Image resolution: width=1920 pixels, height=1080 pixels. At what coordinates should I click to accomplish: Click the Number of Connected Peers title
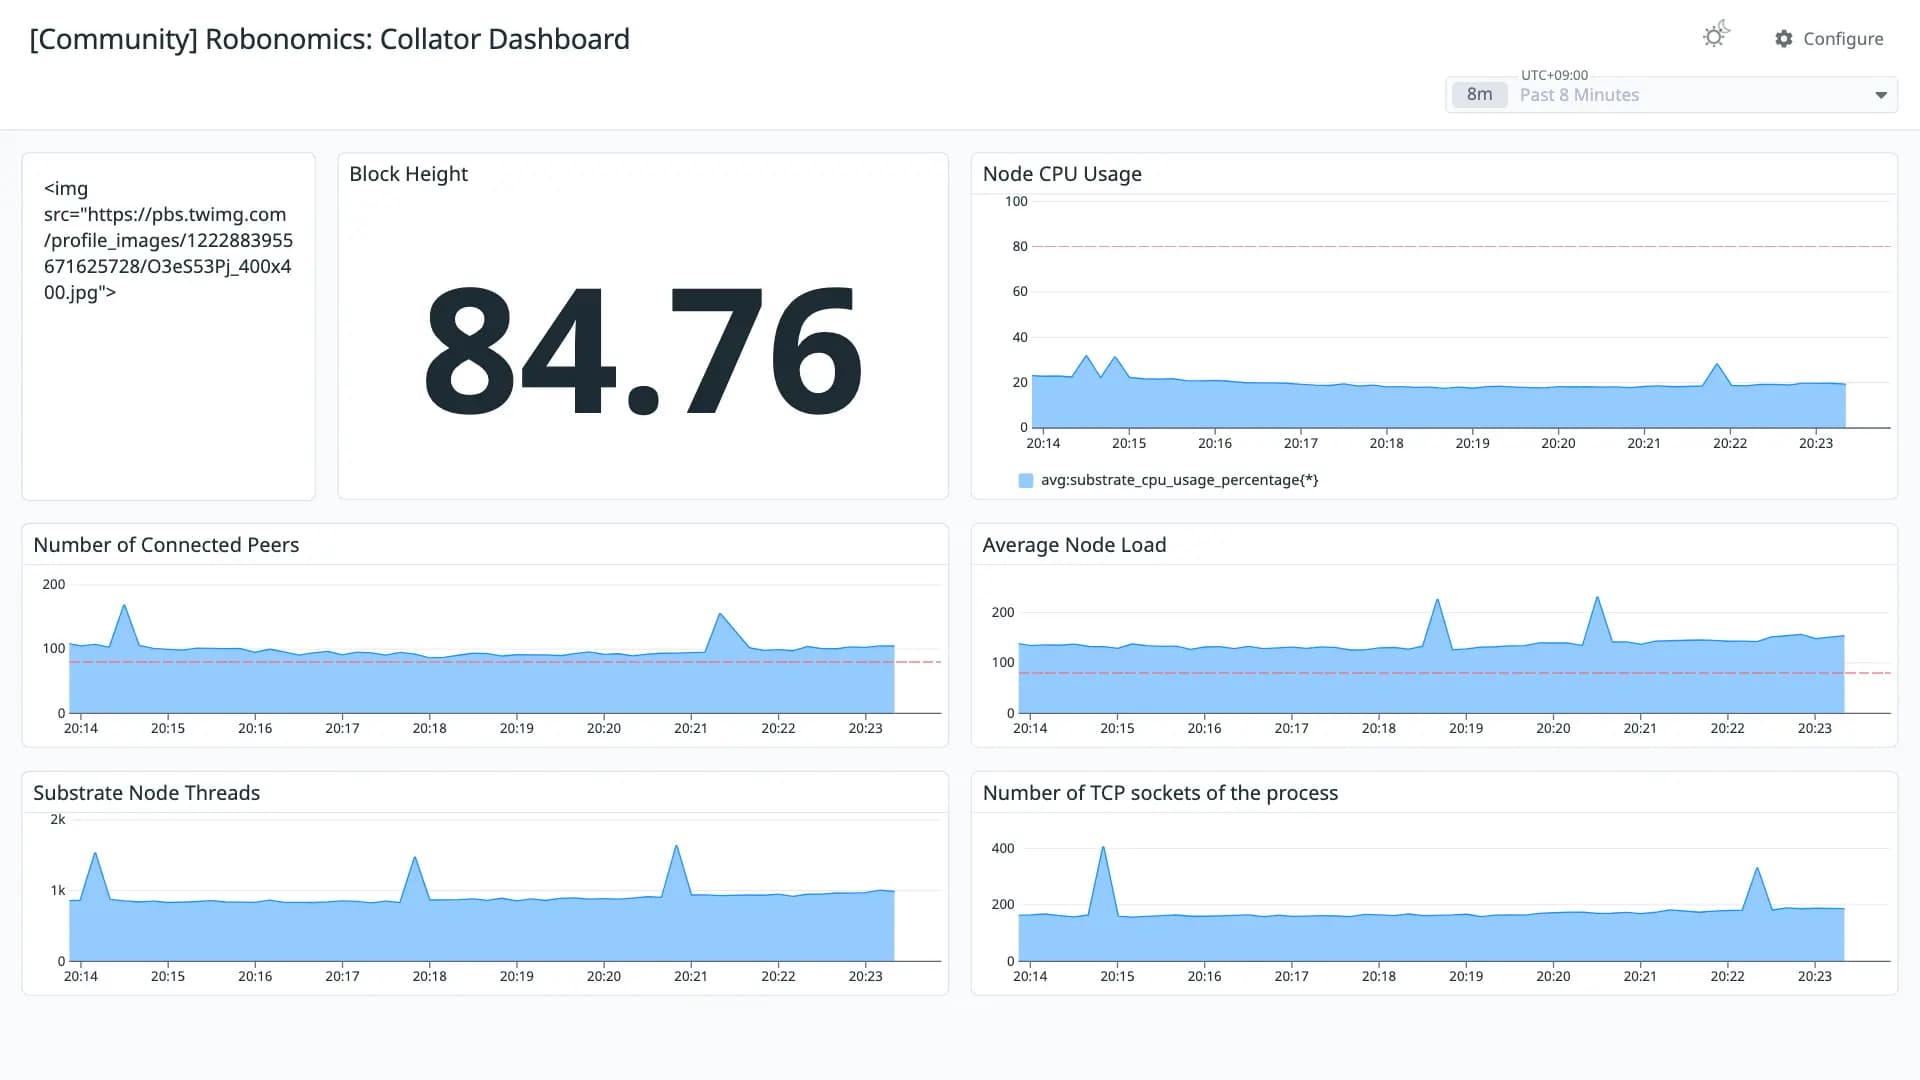click(166, 545)
